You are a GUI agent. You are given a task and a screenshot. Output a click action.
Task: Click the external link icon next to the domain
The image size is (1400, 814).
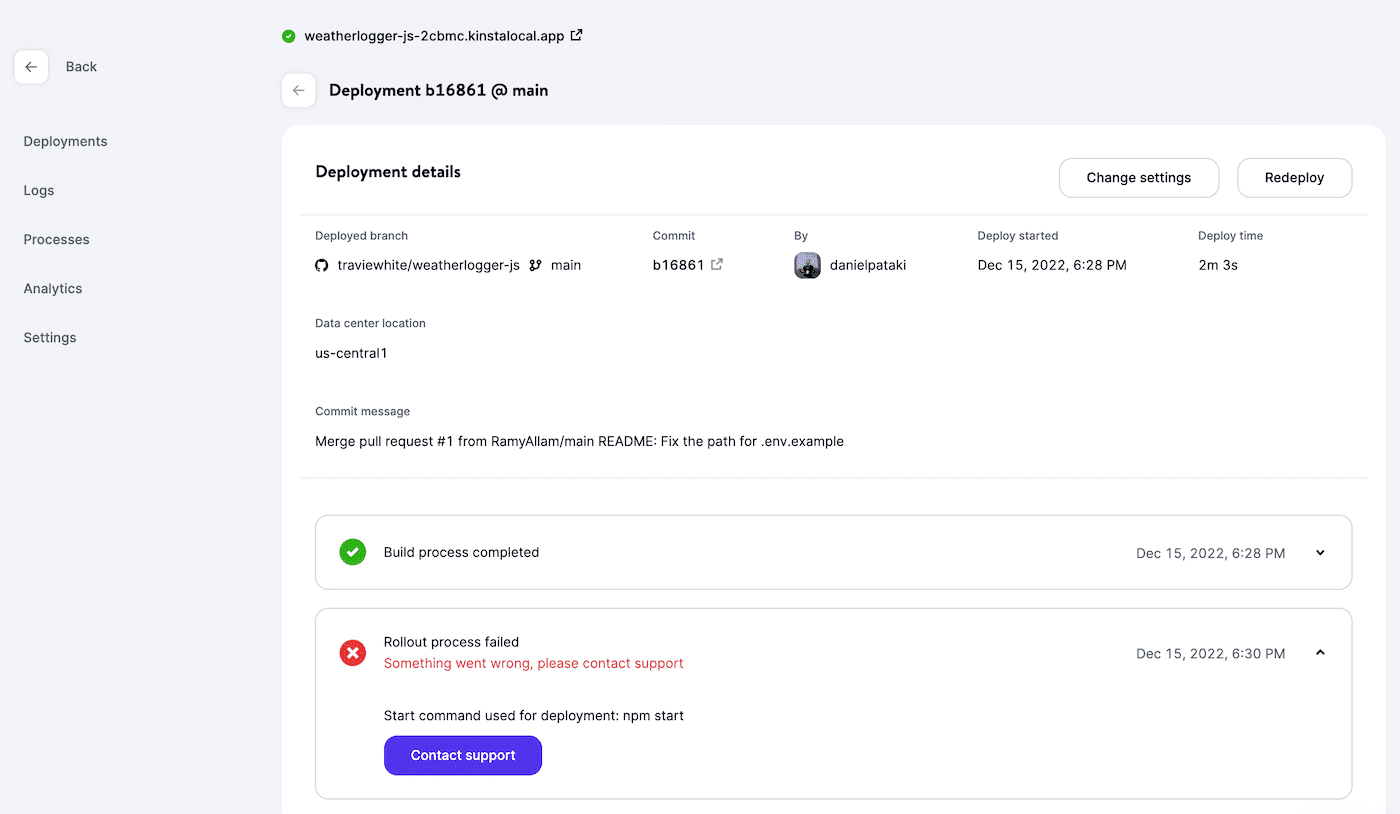tap(576, 34)
